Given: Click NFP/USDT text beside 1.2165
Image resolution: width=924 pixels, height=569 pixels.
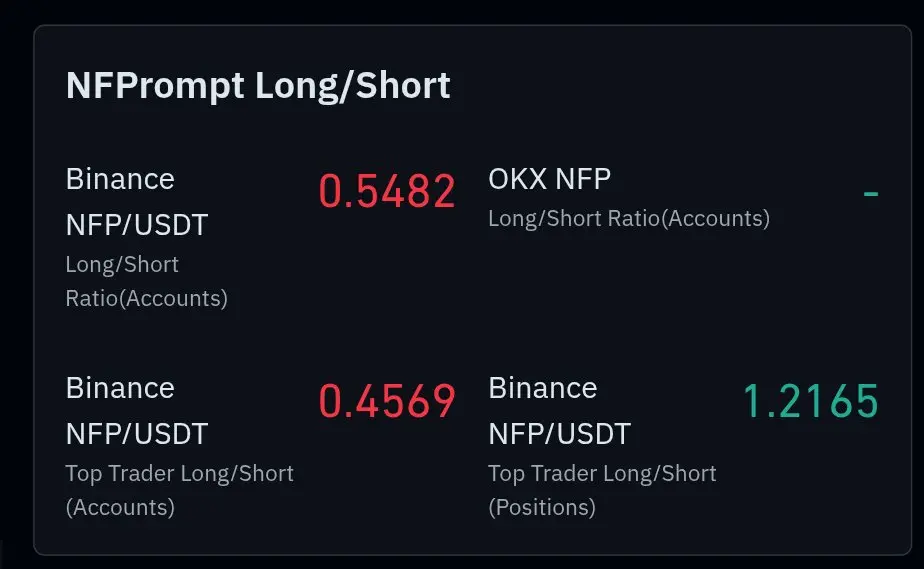Looking at the screenshot, I should 560,434.
